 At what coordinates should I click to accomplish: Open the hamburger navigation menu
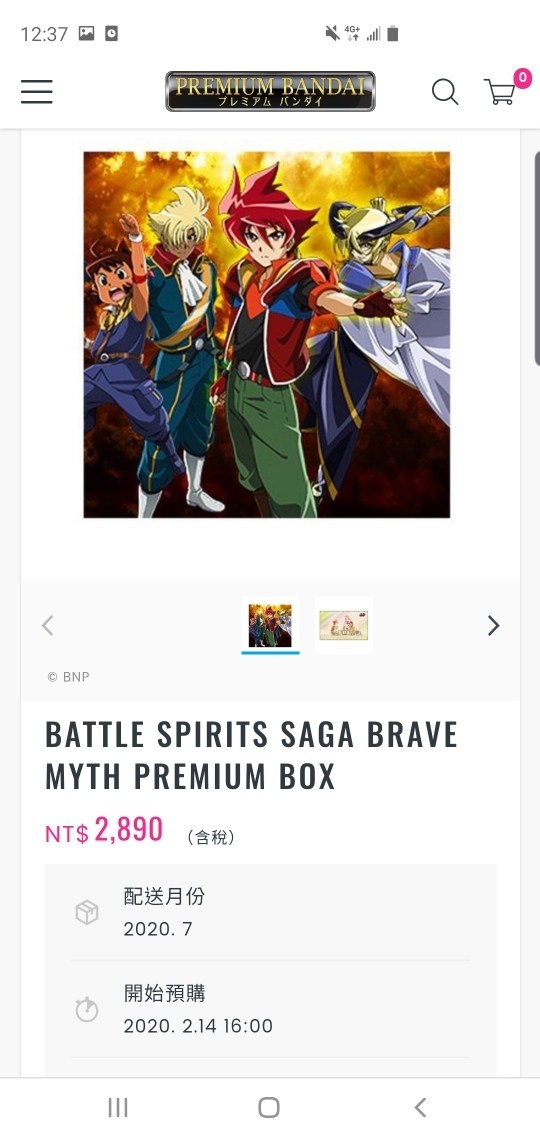tap(36, 92)
